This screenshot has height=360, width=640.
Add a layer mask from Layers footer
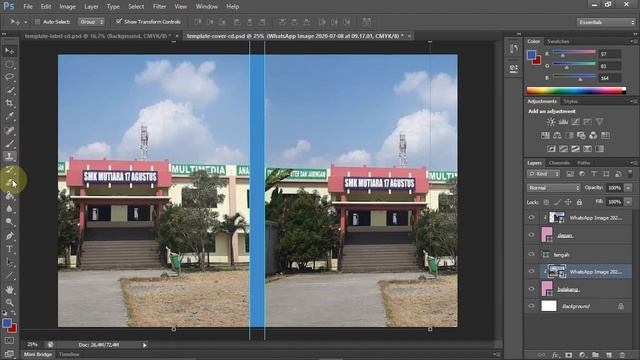(569, 355)
